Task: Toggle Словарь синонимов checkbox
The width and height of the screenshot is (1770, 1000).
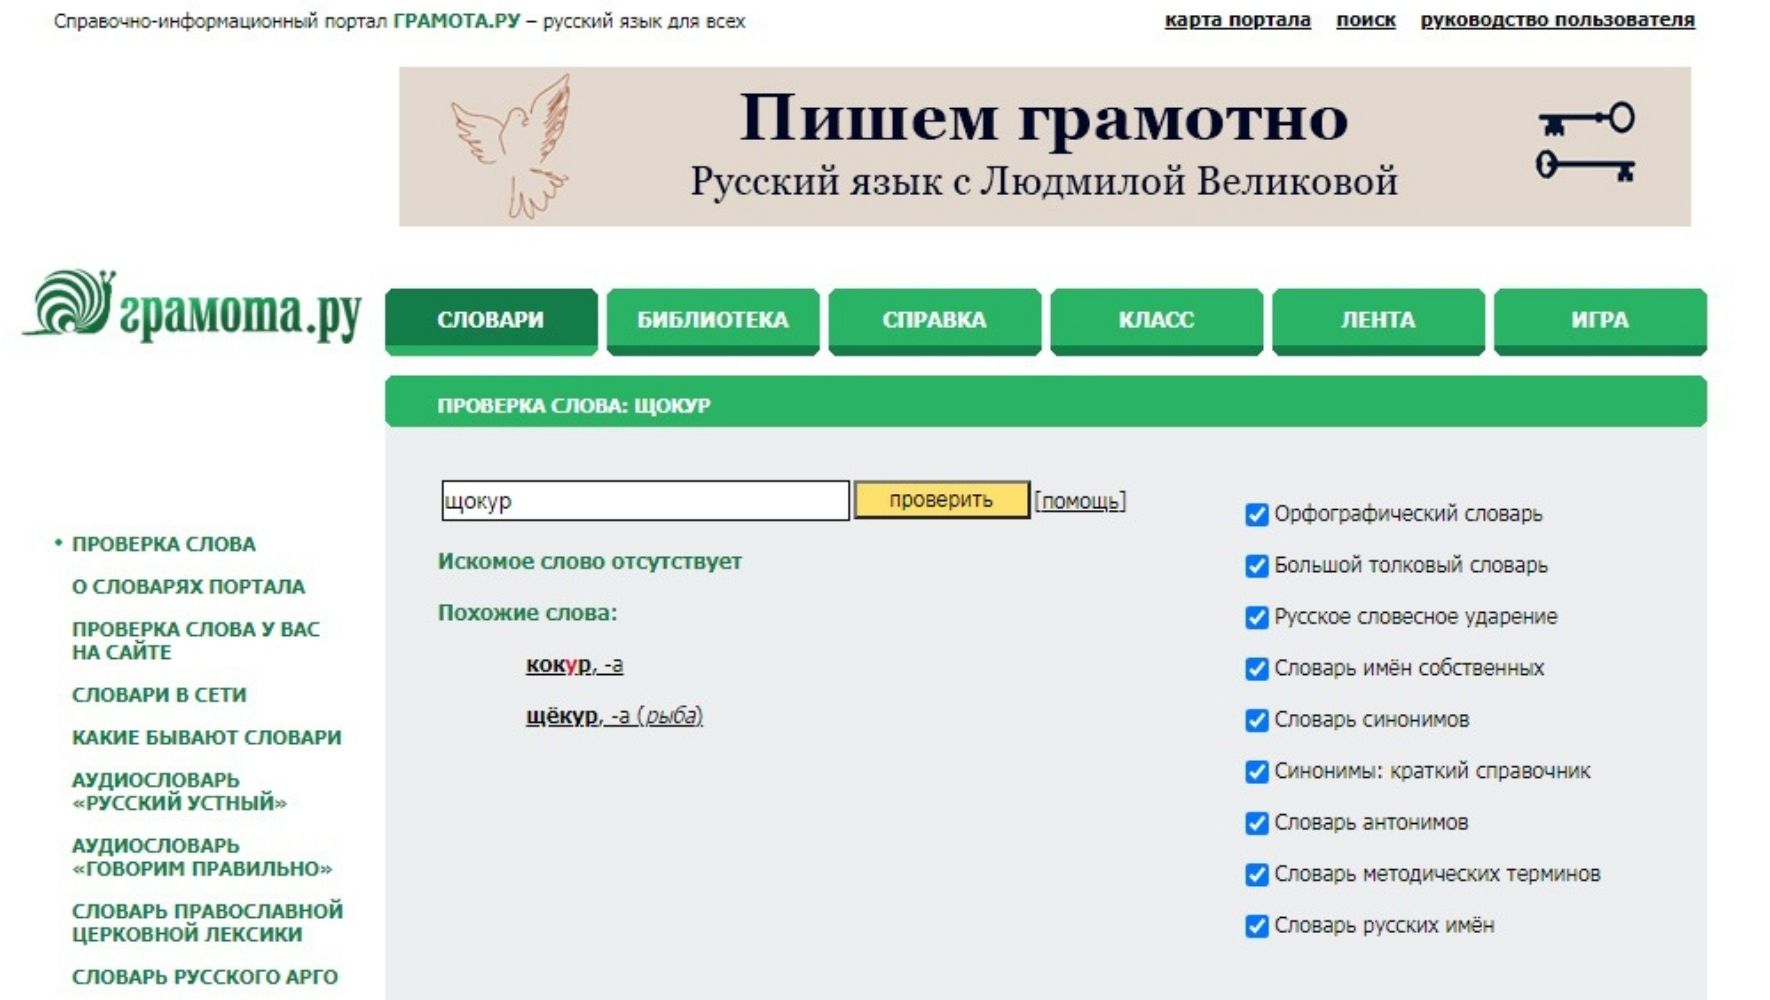Action: tap(1256, 720)
